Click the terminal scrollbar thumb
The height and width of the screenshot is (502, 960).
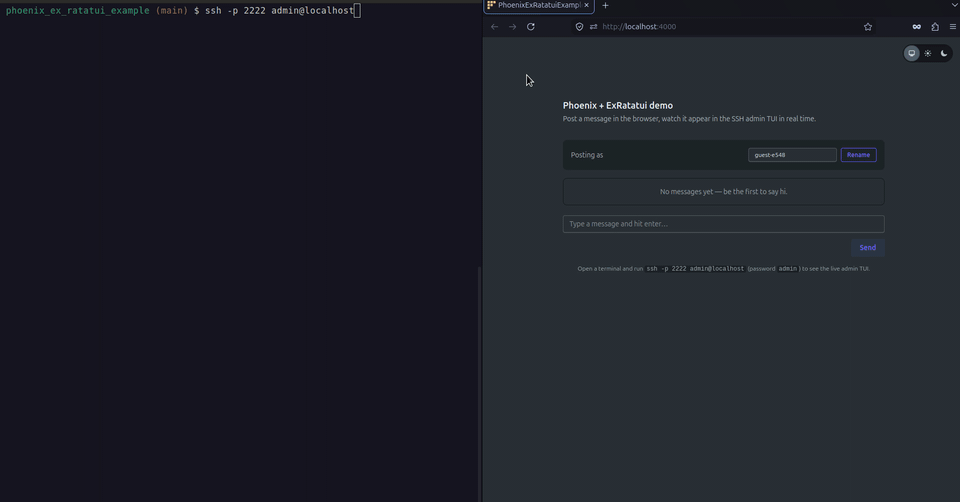click(x=479, y=384)
